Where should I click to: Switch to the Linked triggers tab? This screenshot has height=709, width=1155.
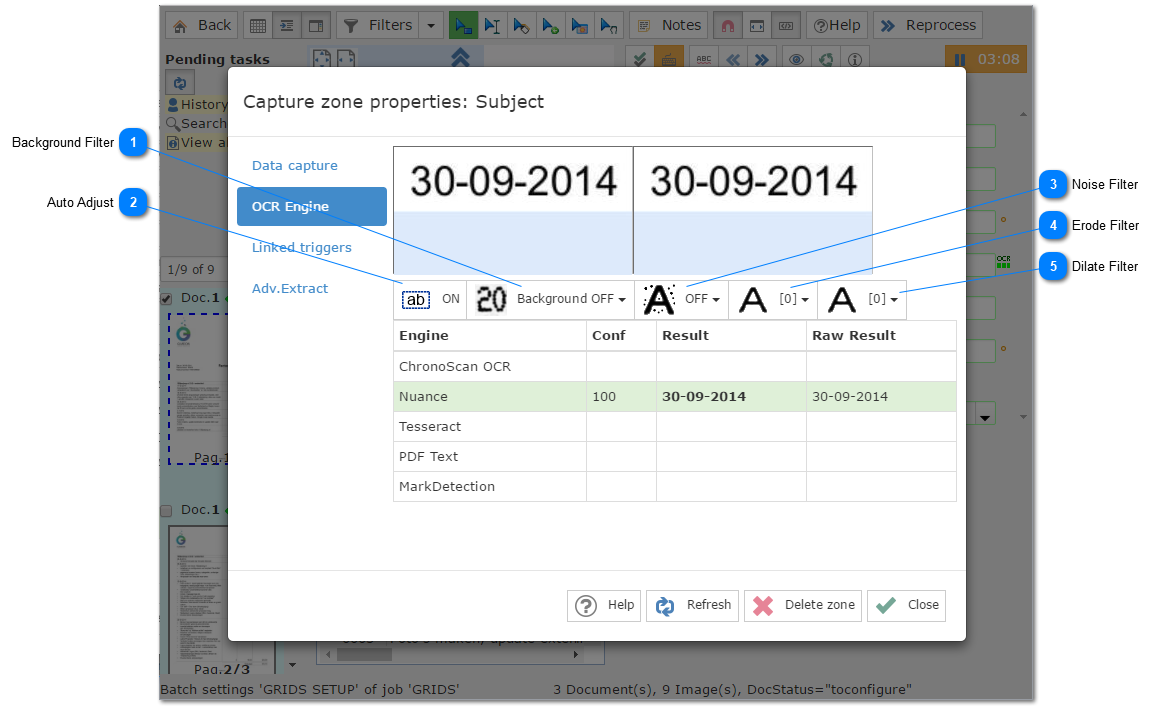point(301,247)
